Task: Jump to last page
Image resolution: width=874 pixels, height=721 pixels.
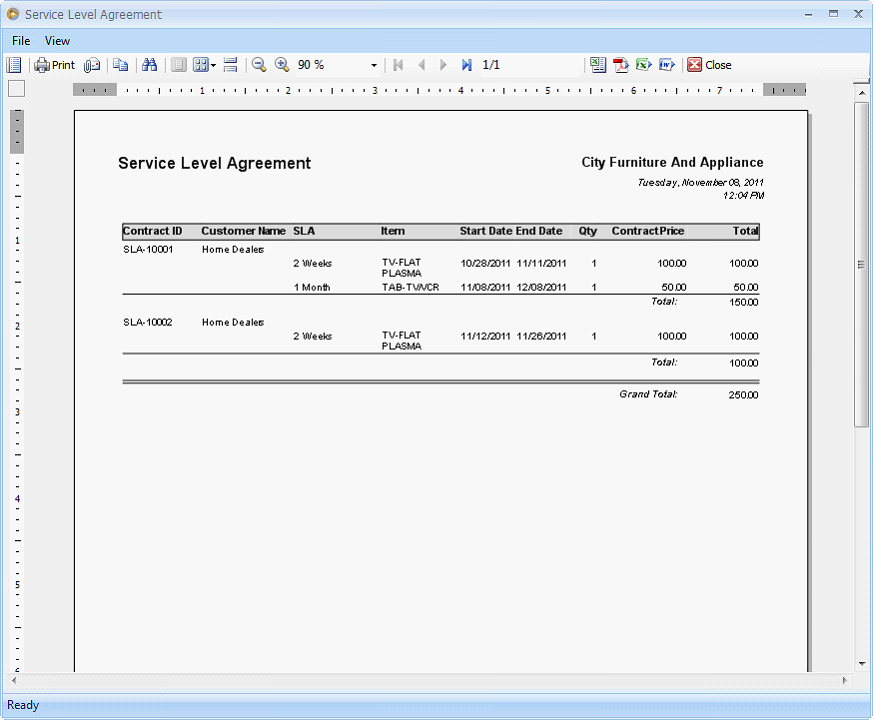Action: (467, 65)
